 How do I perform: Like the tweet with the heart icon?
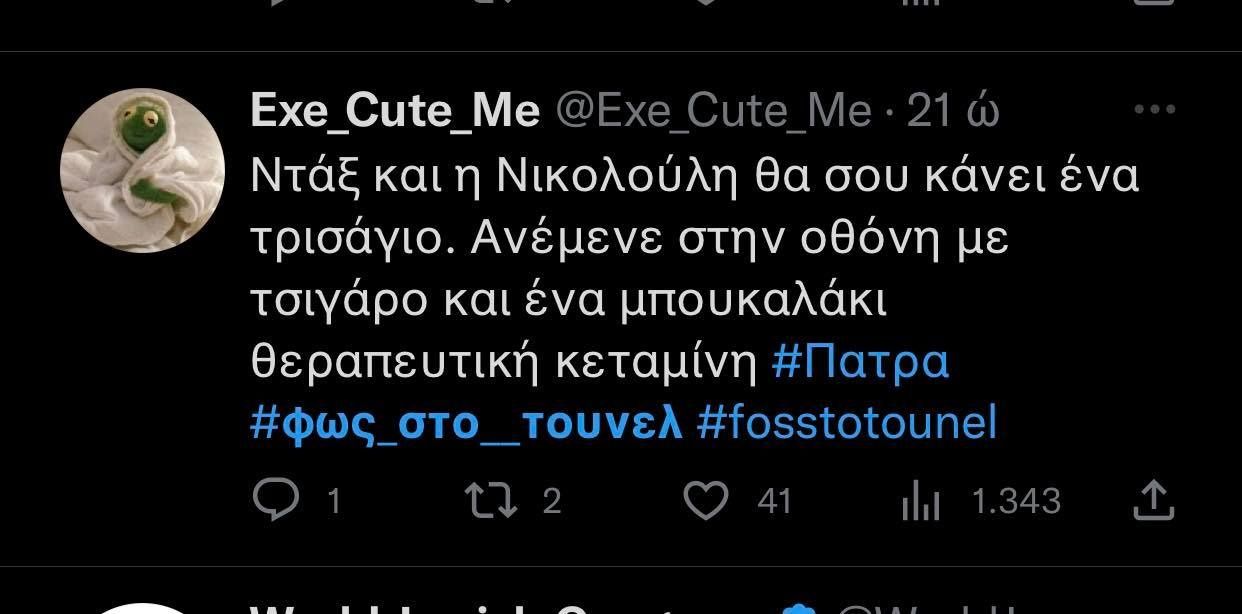[x=706, y=500]
